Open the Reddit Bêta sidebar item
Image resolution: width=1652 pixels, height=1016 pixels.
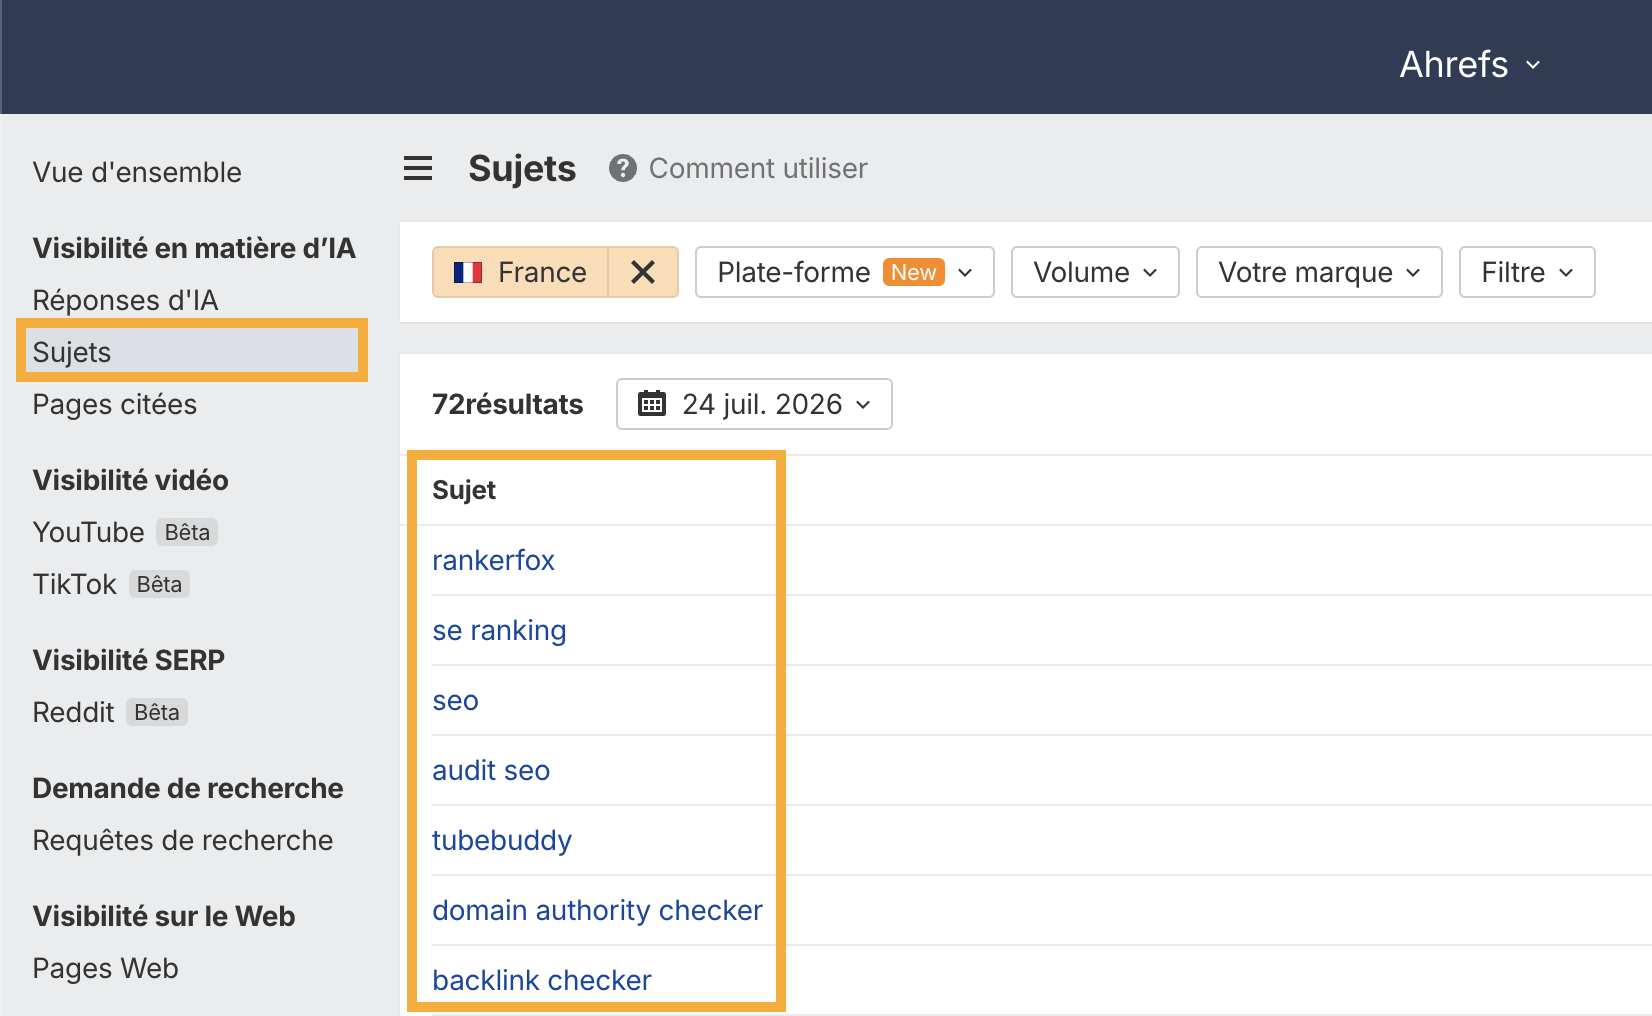coord(110,712)
